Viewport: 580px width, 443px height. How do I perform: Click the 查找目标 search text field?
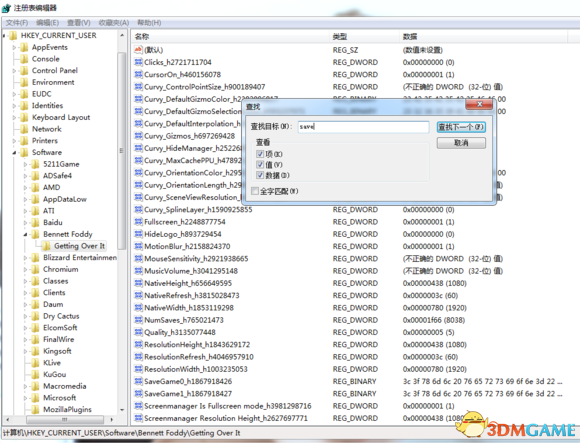point(363,127)
